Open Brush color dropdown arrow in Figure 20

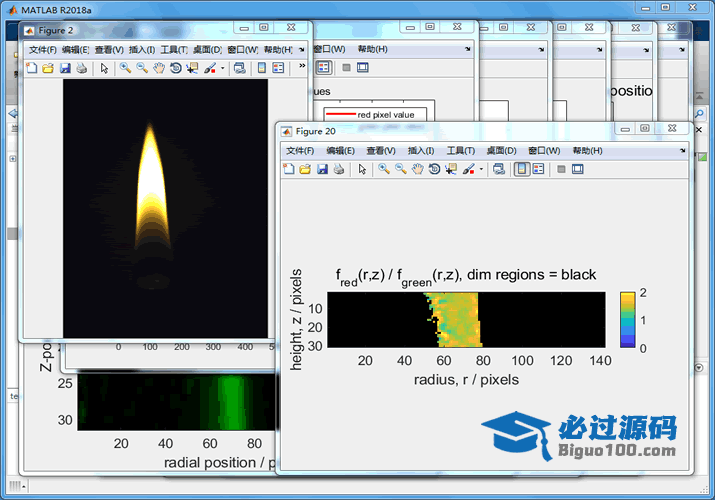pyautogui.click(x=481, y=170)
